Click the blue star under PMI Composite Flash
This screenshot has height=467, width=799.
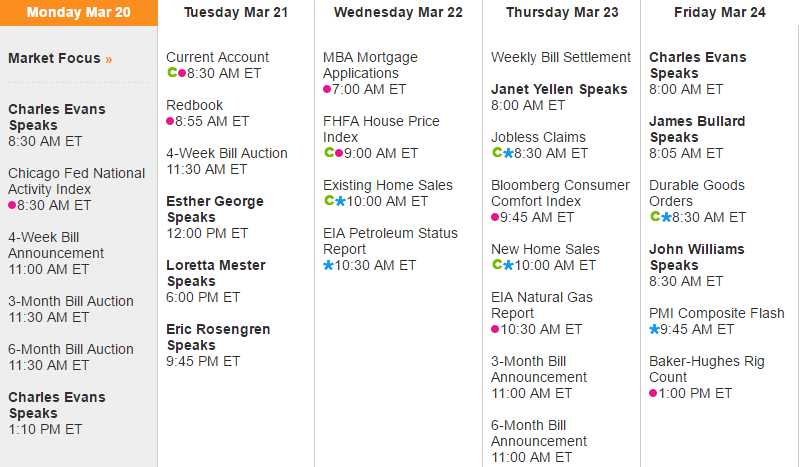(x=654, y=330)
